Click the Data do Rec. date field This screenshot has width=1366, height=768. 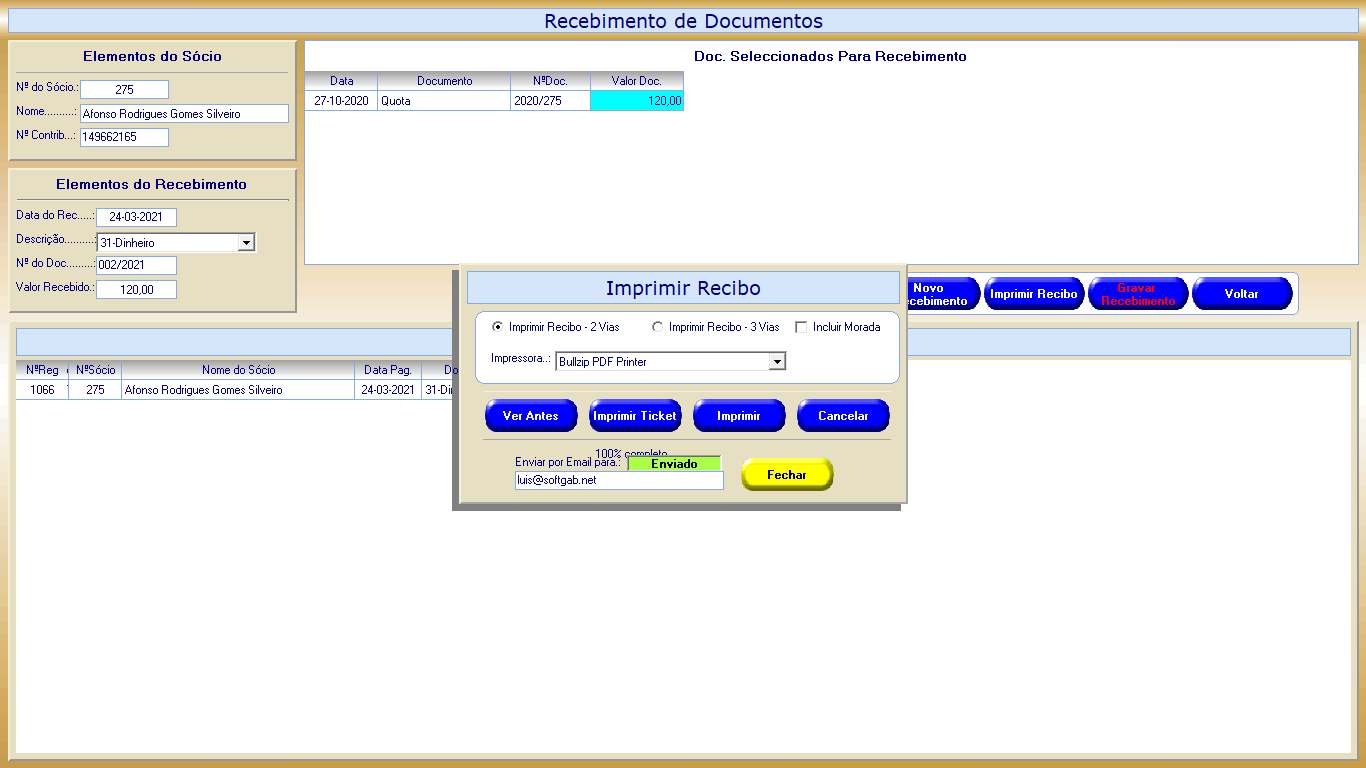click(136, 217)
